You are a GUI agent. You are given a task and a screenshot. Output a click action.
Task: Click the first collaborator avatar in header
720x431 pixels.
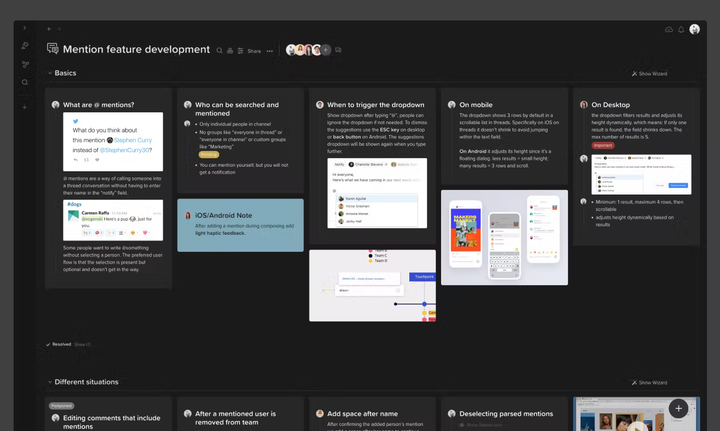click(291, 50)
